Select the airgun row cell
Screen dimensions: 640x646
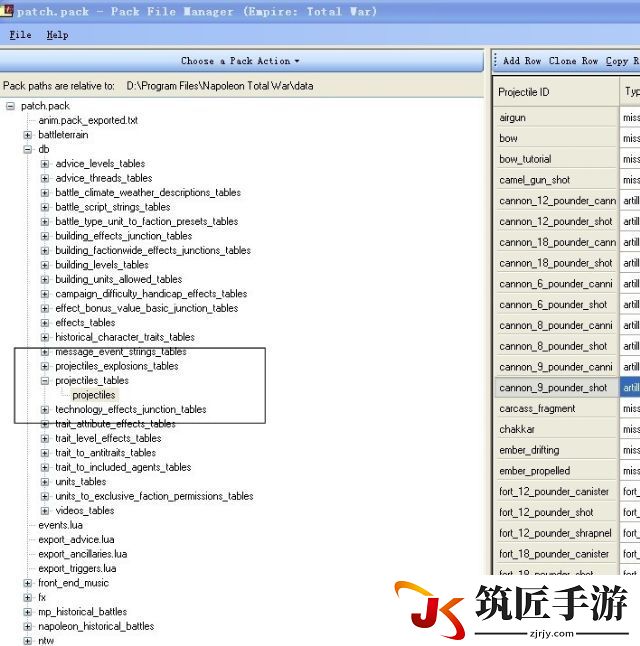tap(556, 118)
